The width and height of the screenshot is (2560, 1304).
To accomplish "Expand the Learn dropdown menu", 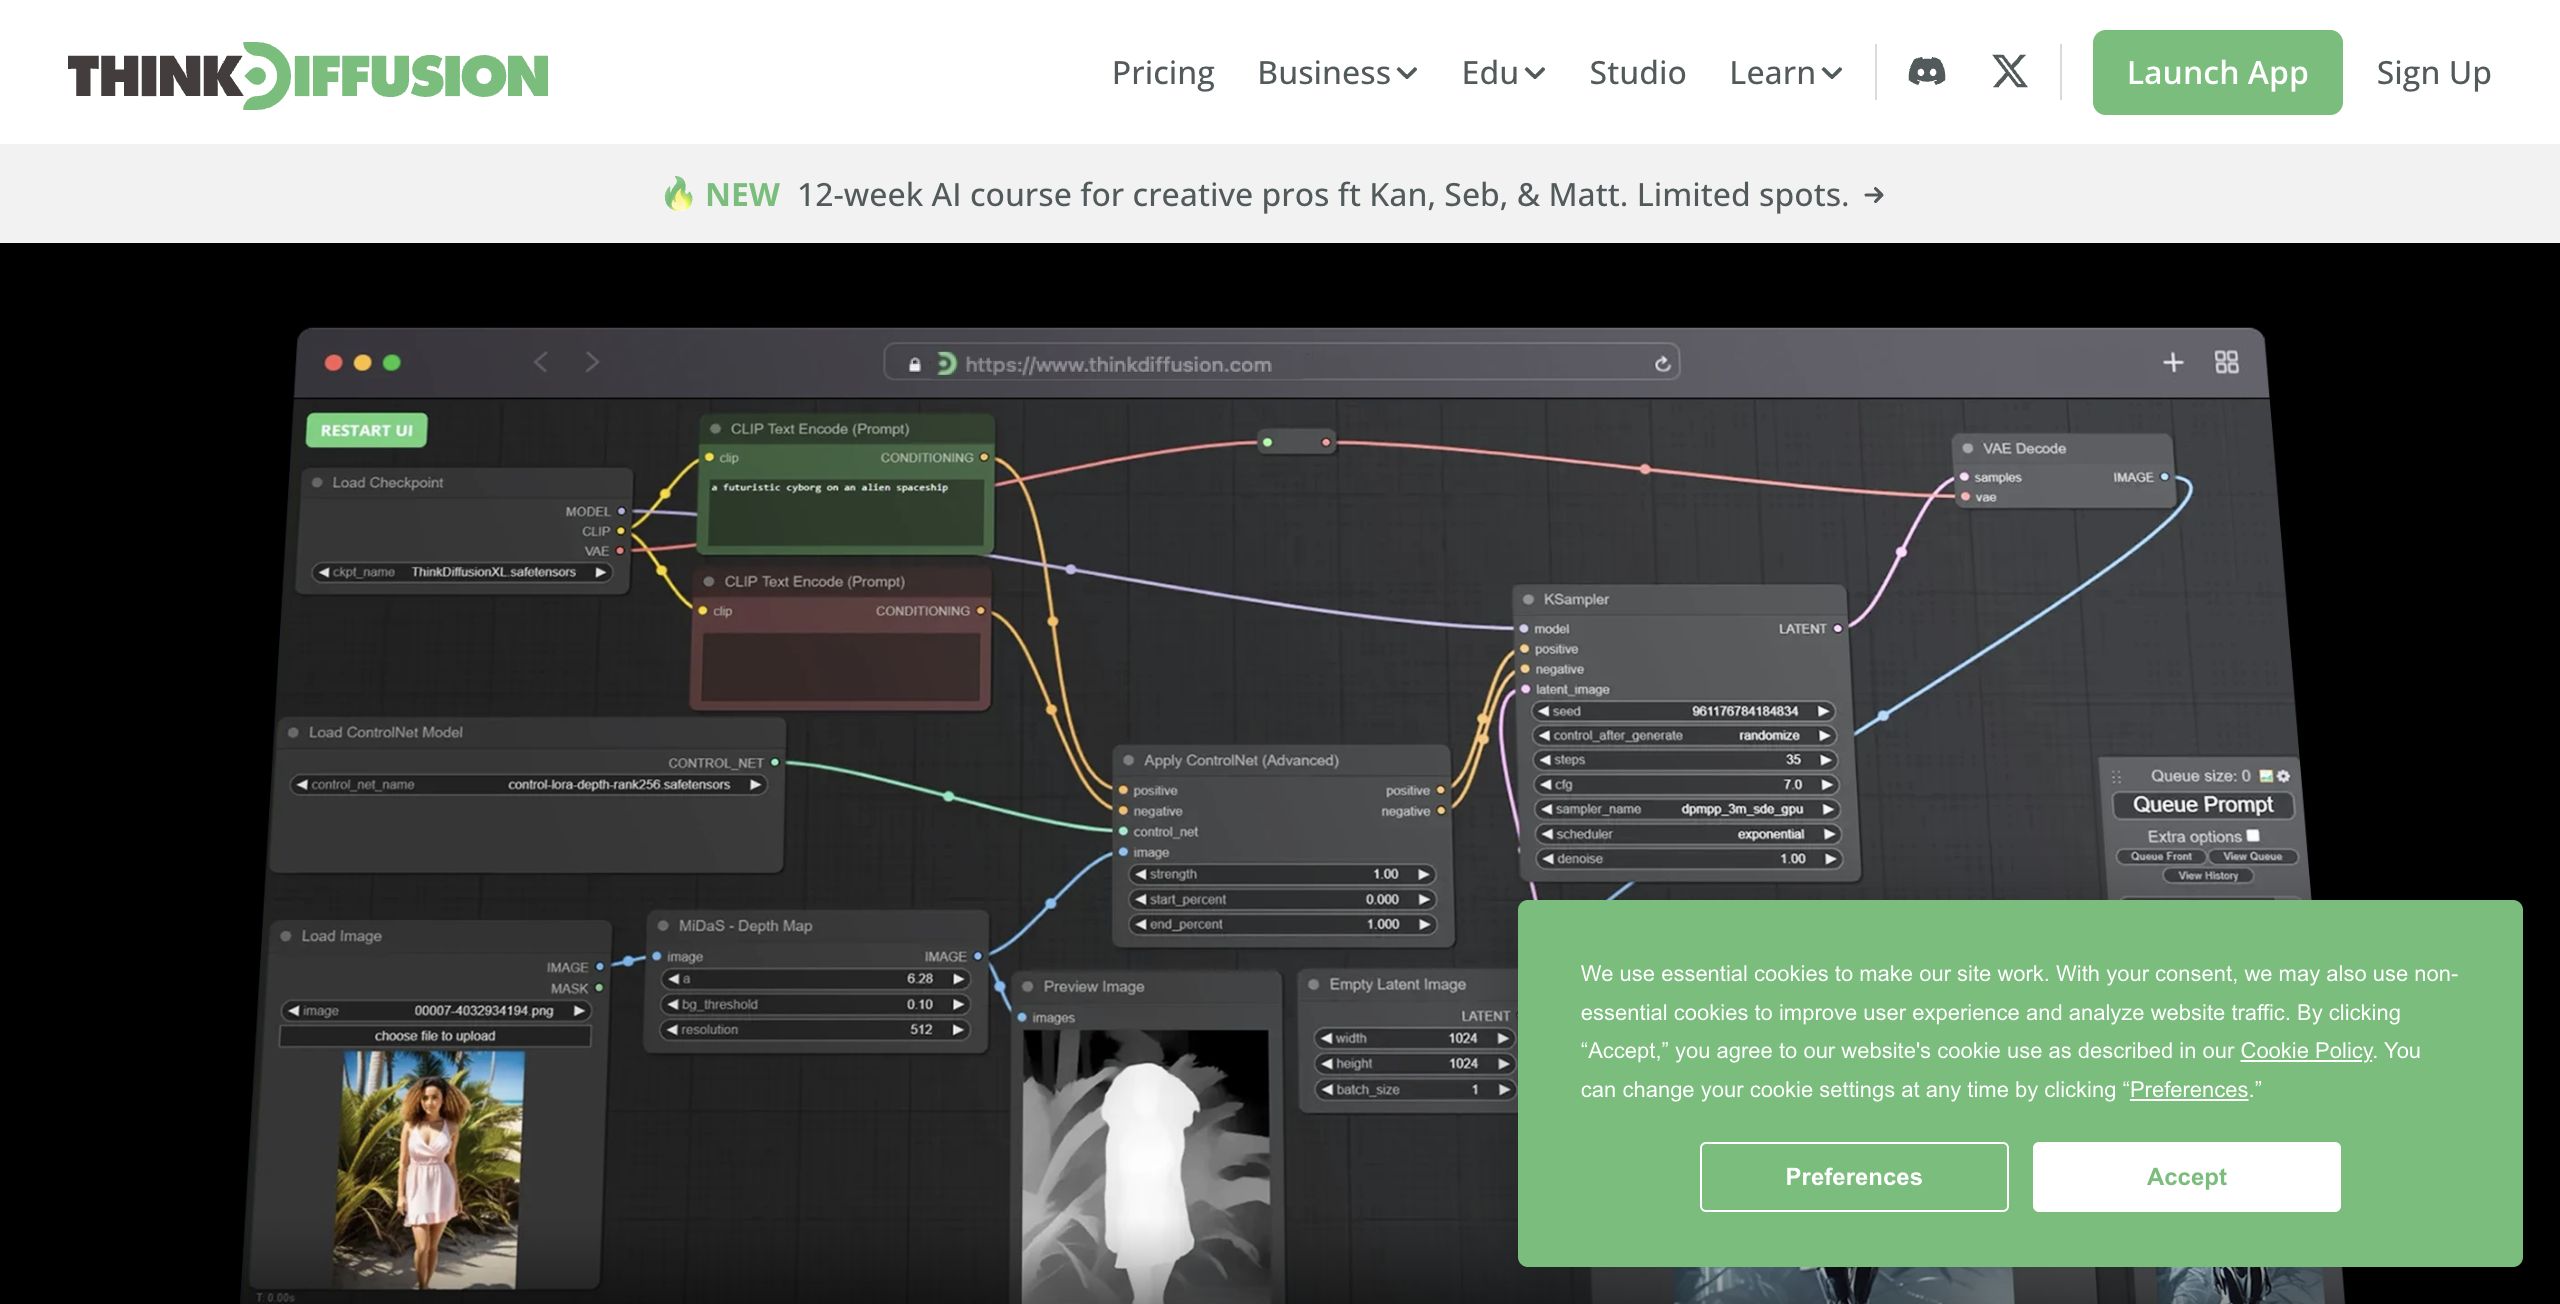I will [1785, 73].
